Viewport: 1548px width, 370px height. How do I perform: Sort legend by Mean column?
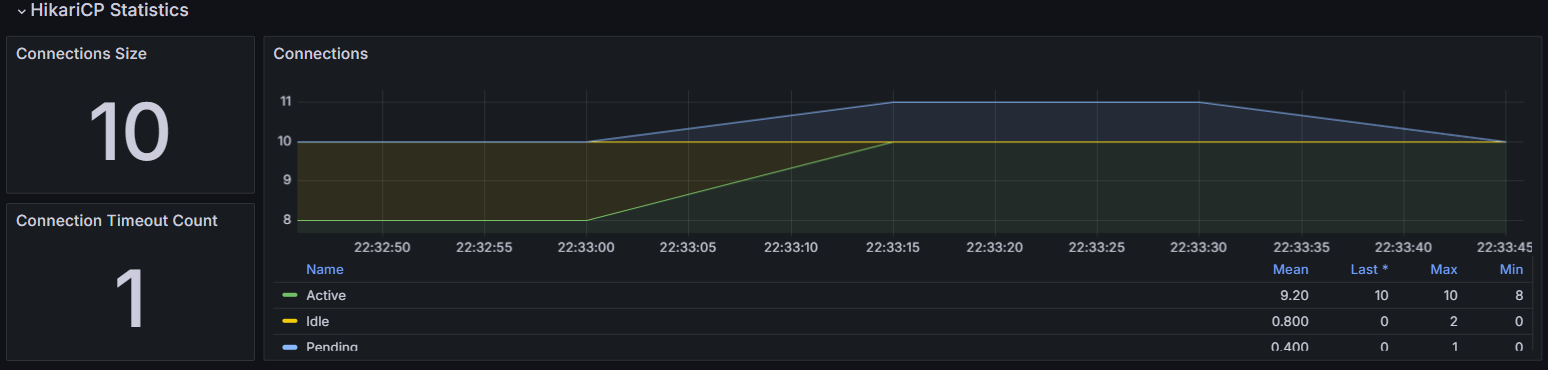pyautogui.click(x=1290, y=270)
